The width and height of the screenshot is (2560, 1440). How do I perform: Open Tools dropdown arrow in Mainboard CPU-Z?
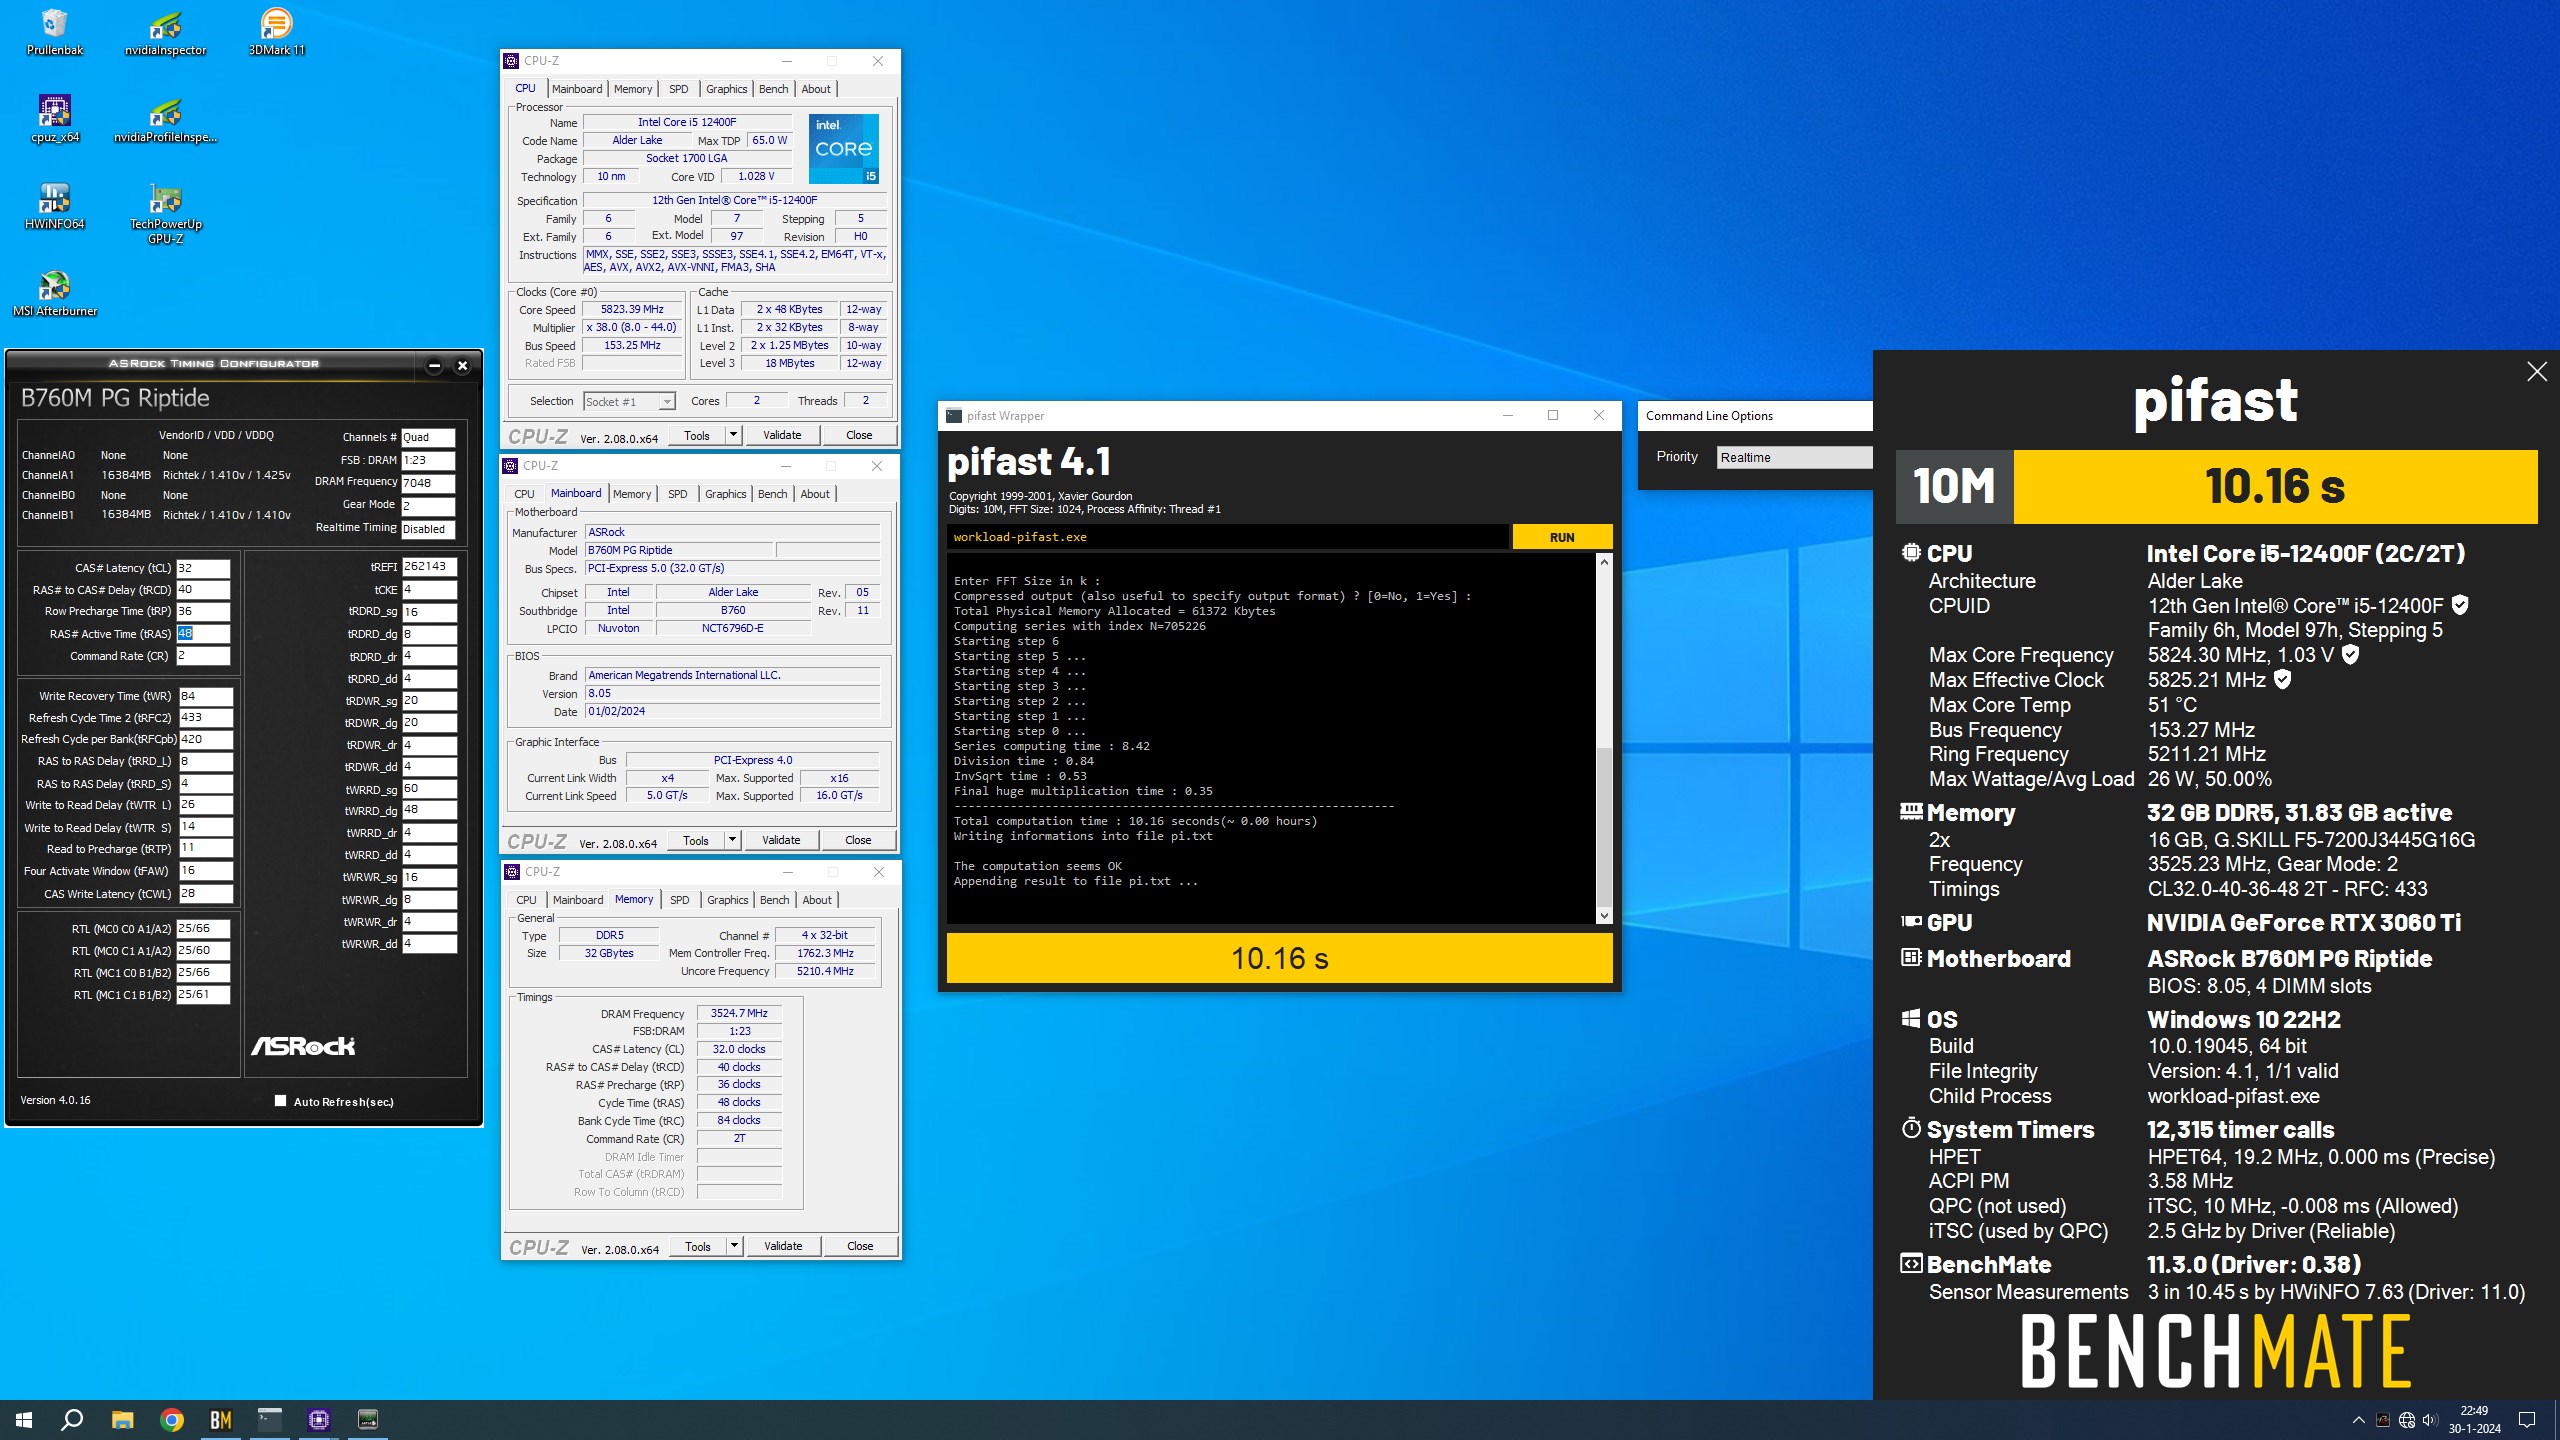732,840
